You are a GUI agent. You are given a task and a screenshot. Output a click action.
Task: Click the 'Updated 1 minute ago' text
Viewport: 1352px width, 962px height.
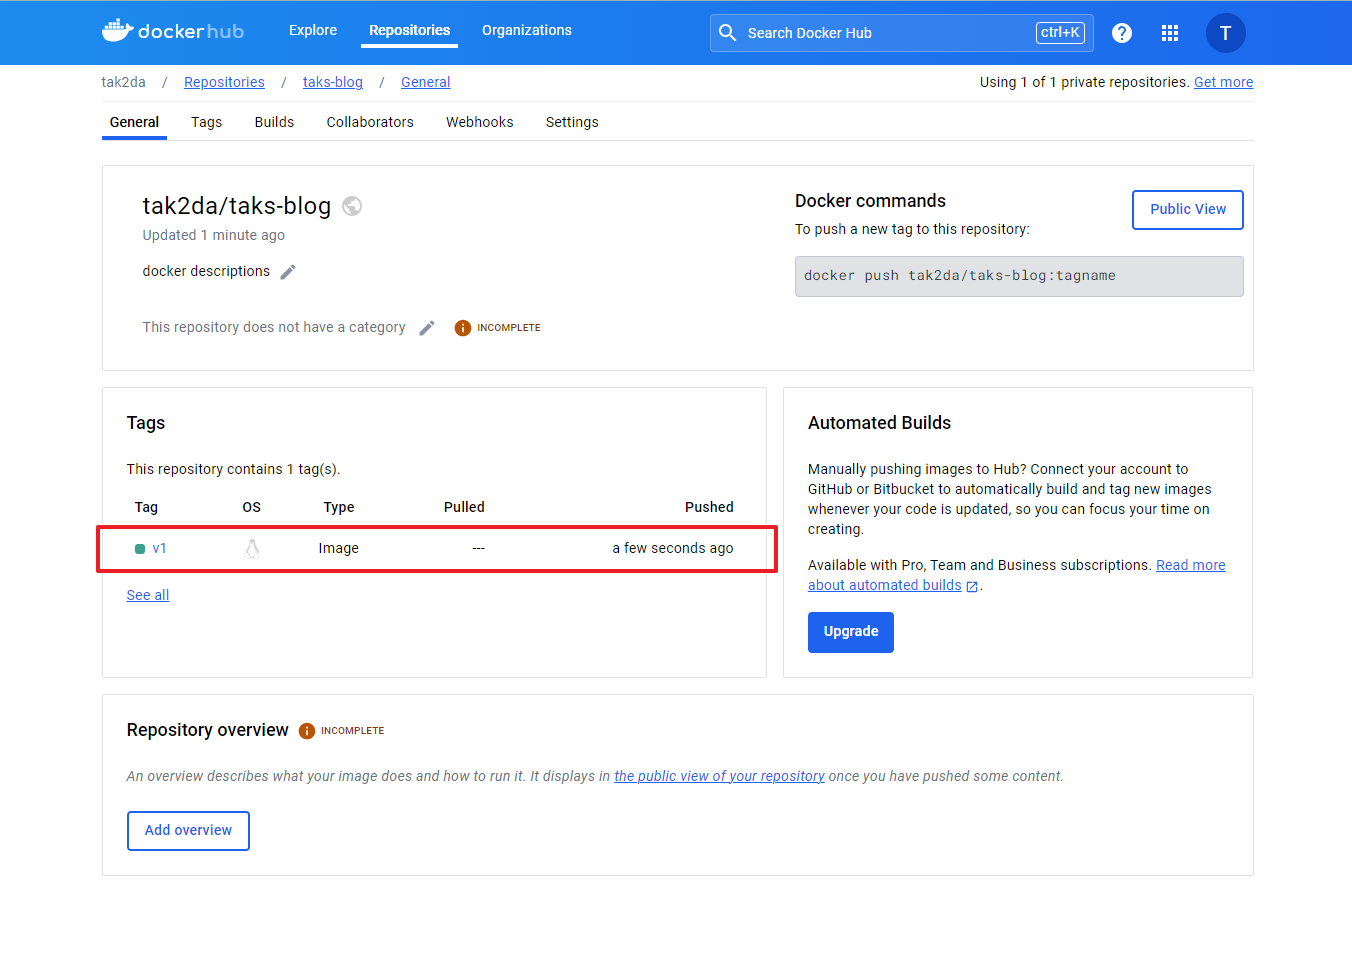coord(214,235)
